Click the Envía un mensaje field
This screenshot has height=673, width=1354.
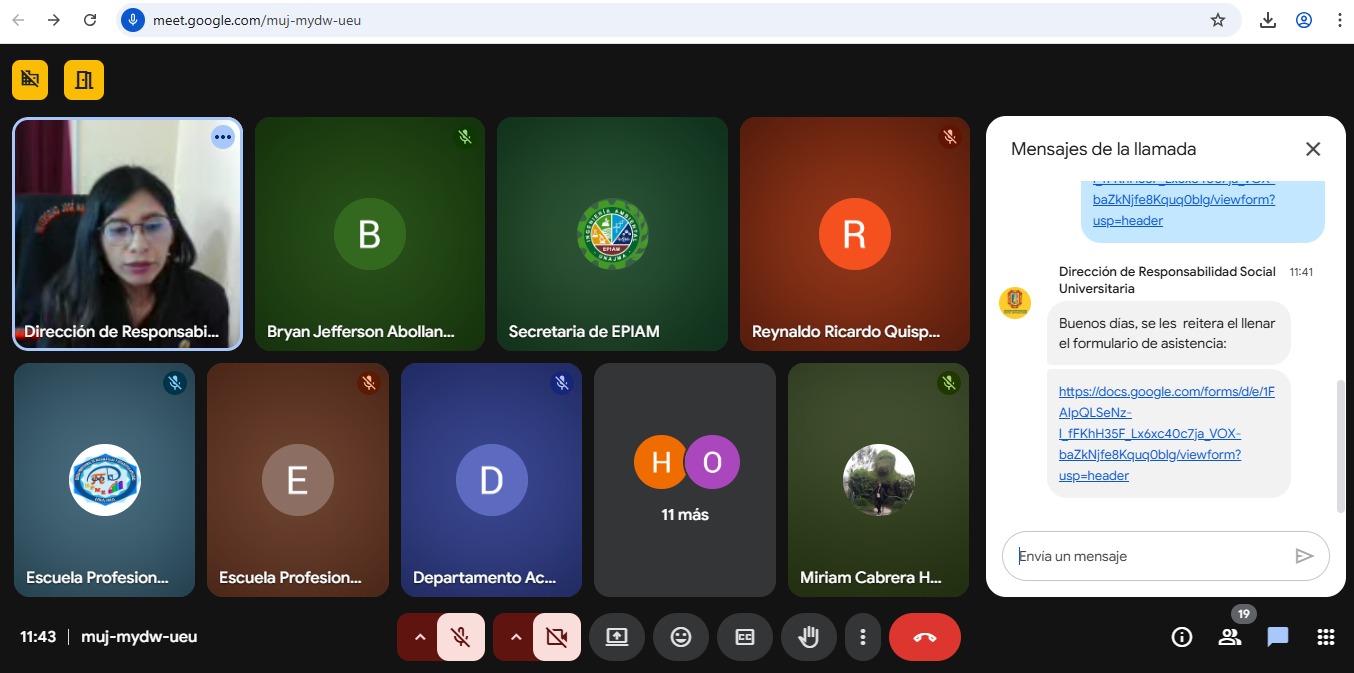(1150, 556)
